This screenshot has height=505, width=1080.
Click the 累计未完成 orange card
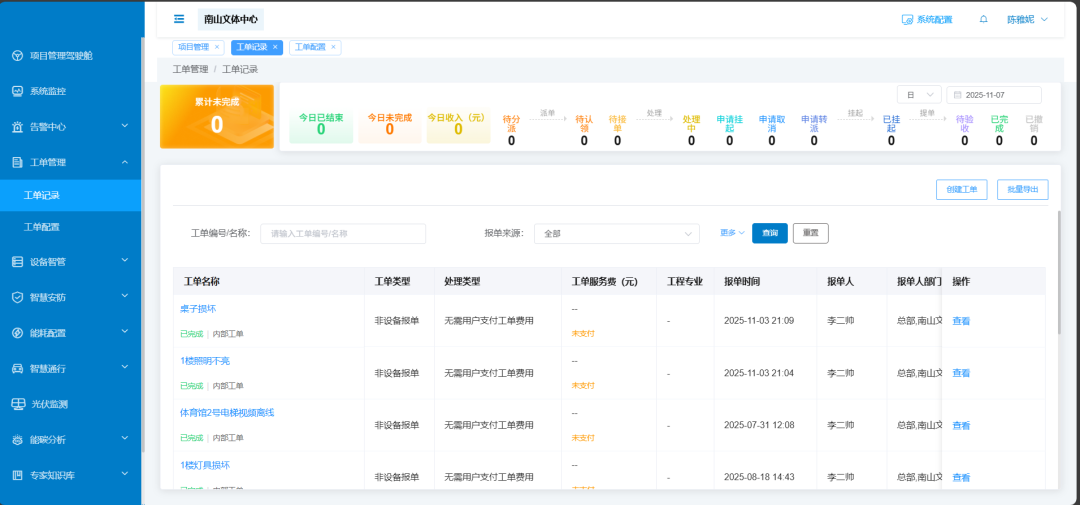(x=217, y=116)
